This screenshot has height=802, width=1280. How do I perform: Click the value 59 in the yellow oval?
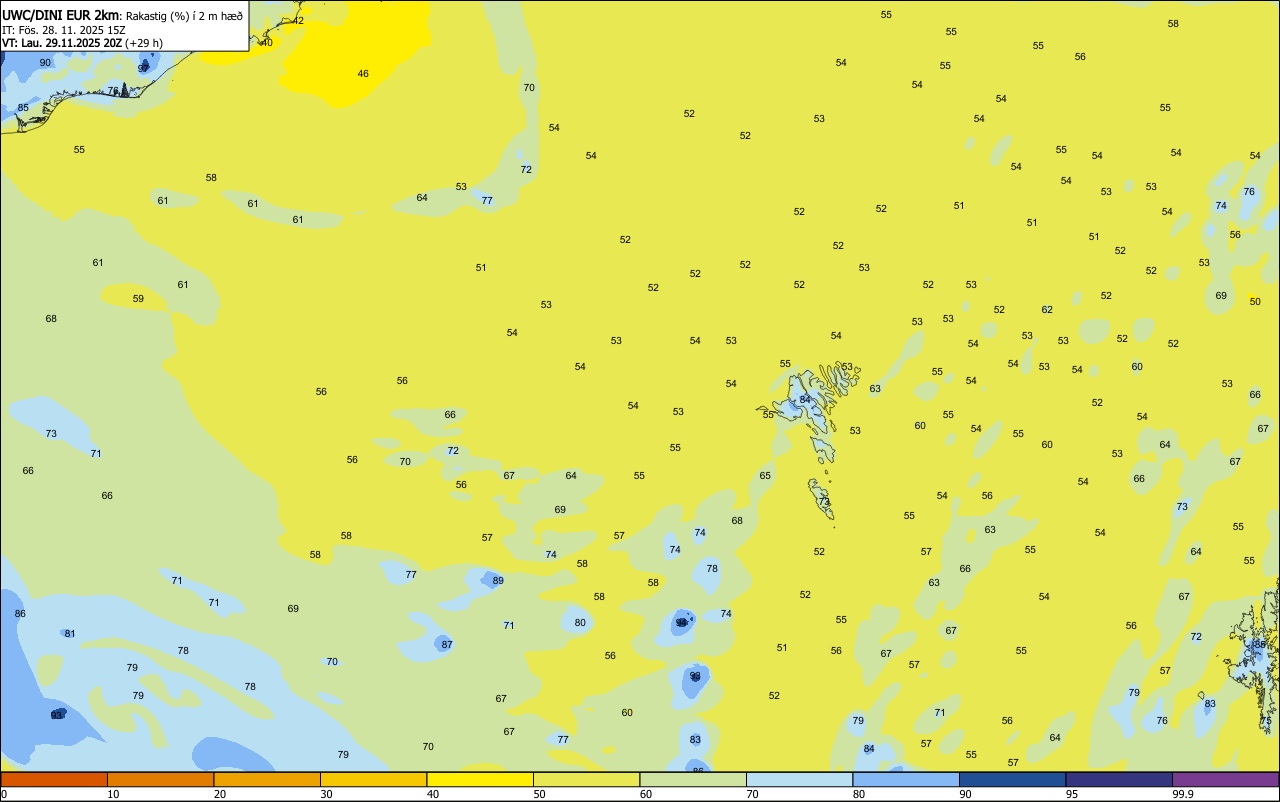(138, 299)
